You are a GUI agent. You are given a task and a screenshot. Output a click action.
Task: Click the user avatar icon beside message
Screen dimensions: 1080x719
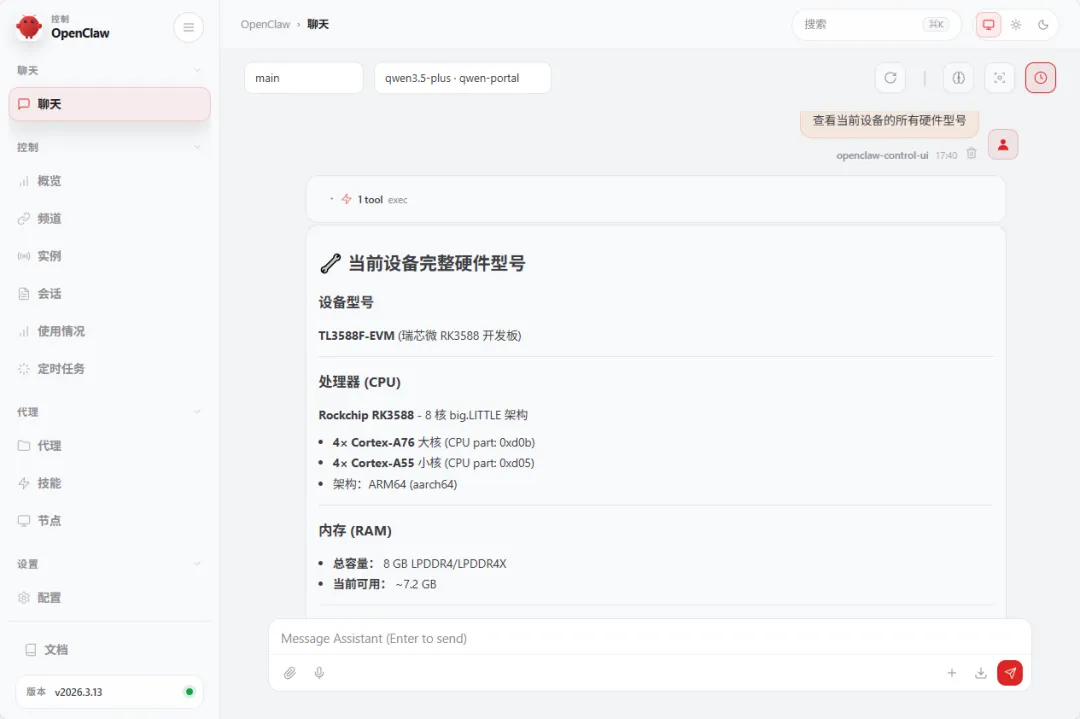(x=1003, y=145)
